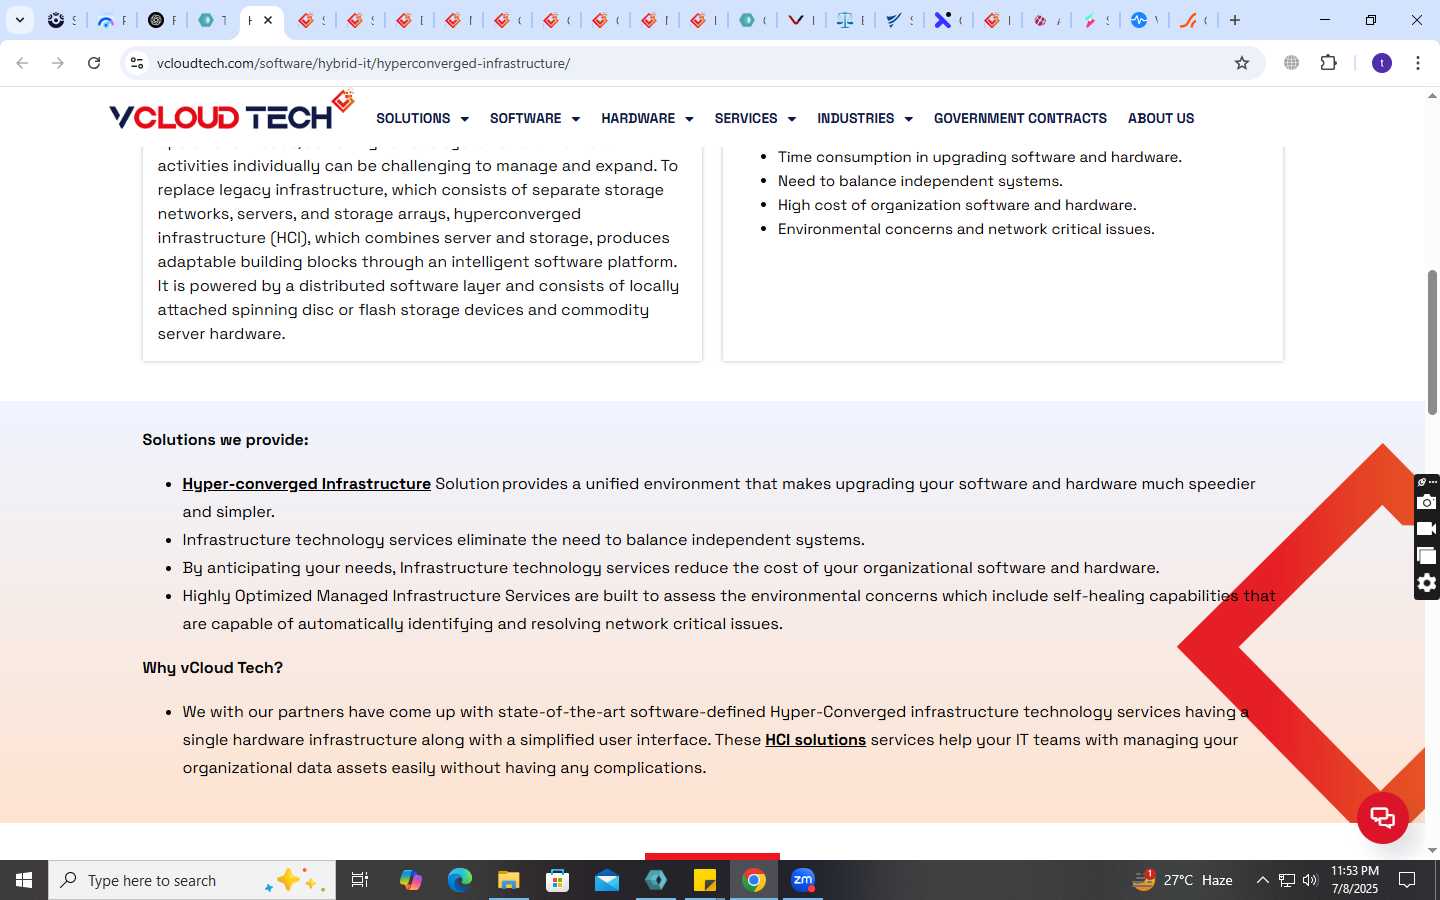Open network status in system tray
Image resolution: width=1440 pixels, height=900 pixels.
coord(1287,880)
